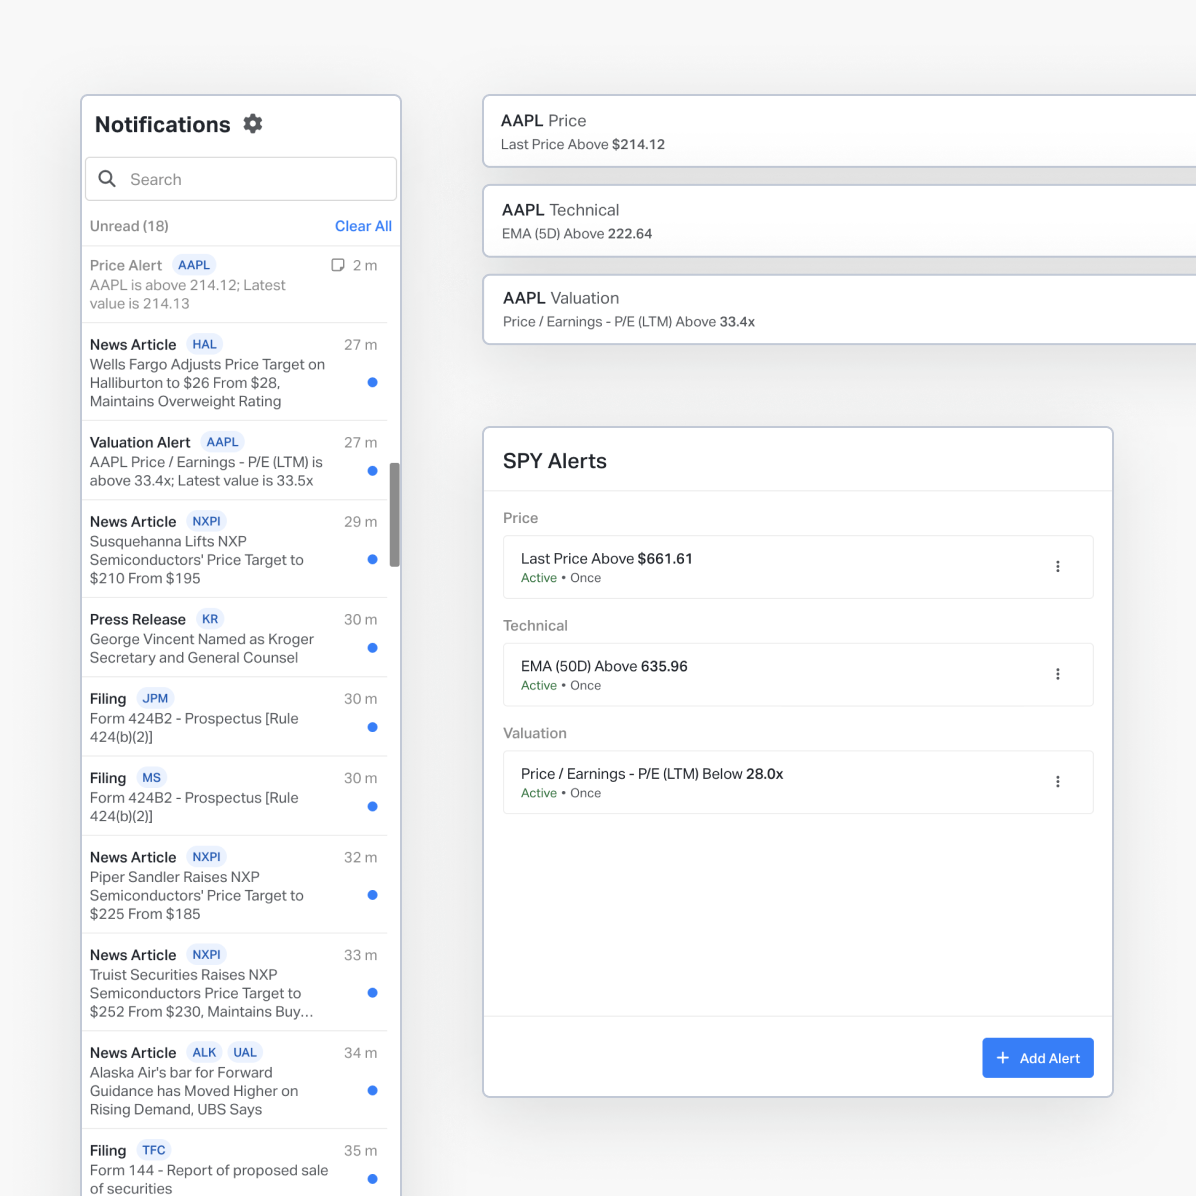
Task: Click the UAL ticker tag
Action: (x=245, y=1052)
